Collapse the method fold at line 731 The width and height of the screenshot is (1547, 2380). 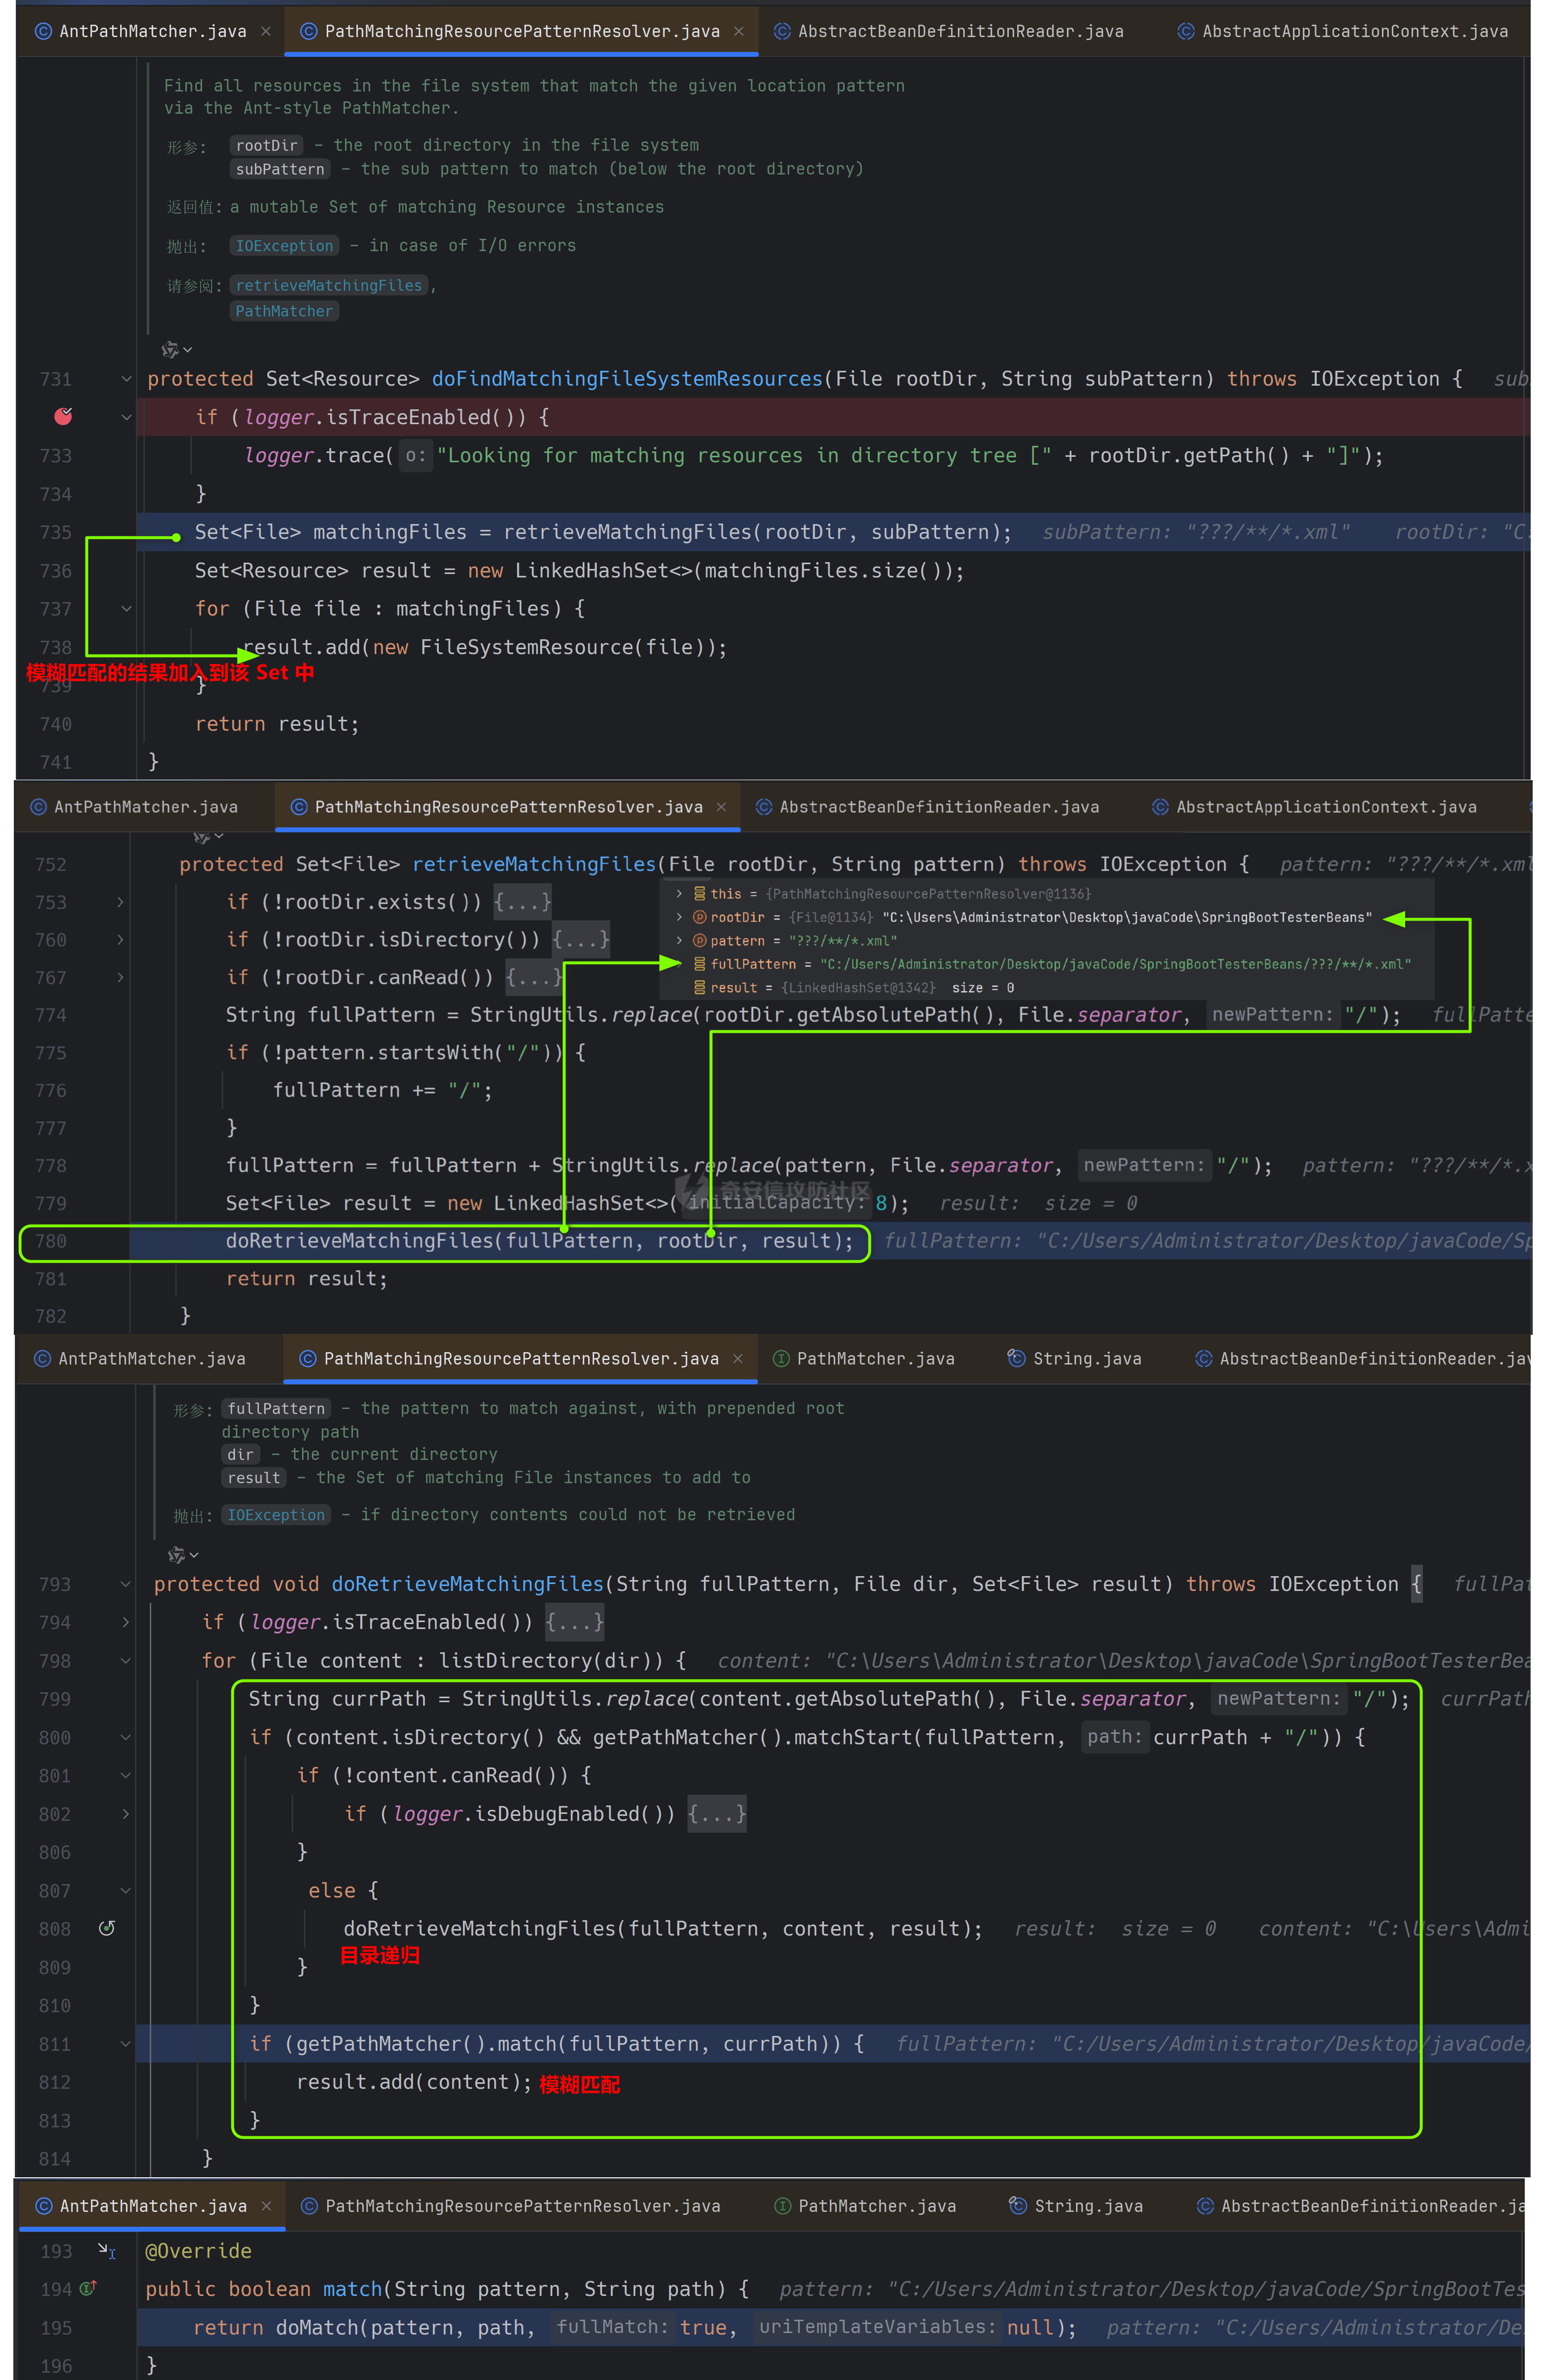click(126, 379)
